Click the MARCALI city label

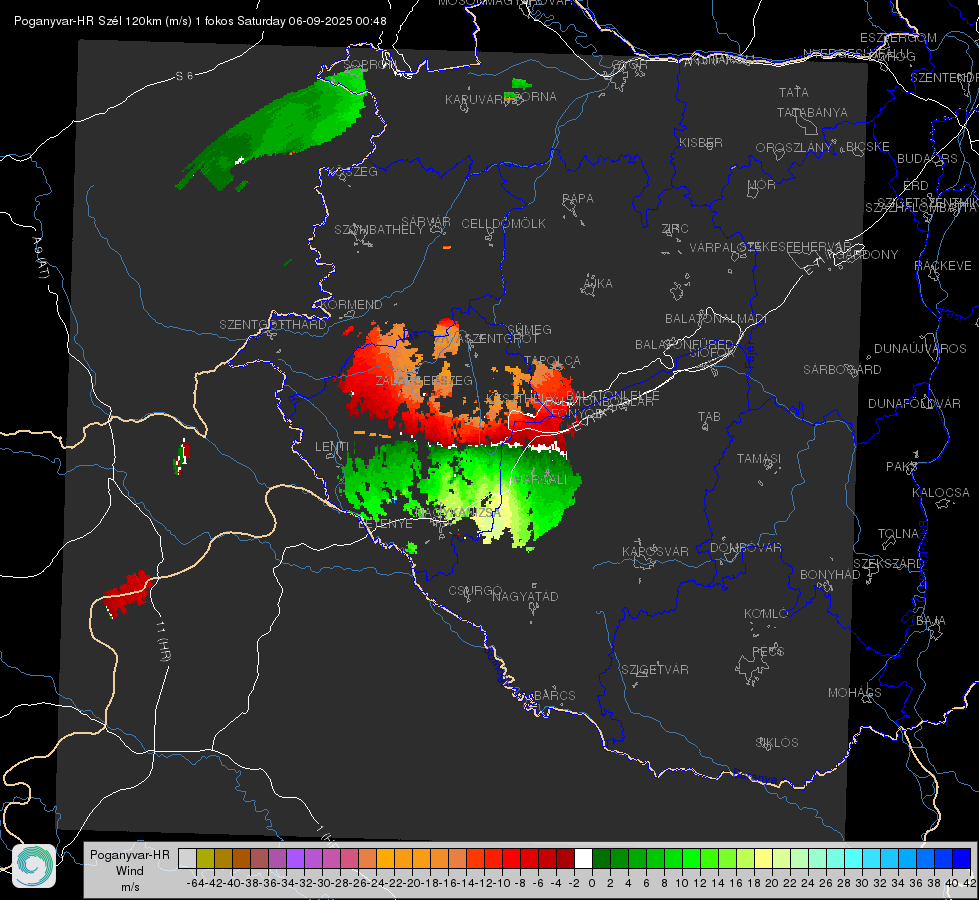(x=540, y=480)
